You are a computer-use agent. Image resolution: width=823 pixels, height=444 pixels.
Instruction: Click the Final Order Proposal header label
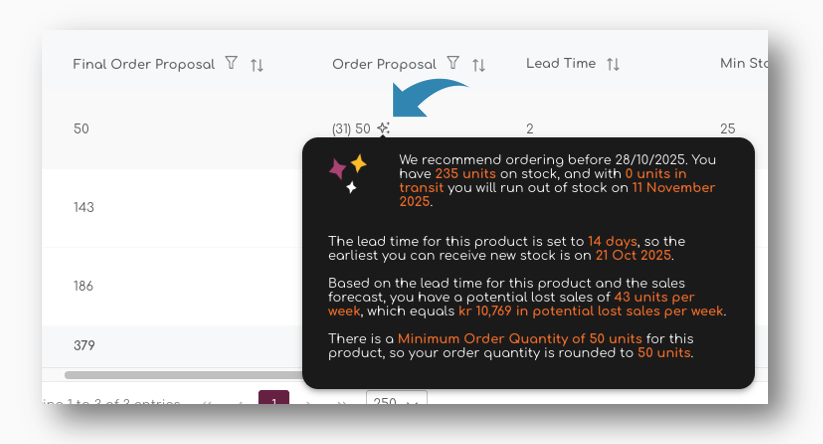pyautogui.click(x=143, y=64)
